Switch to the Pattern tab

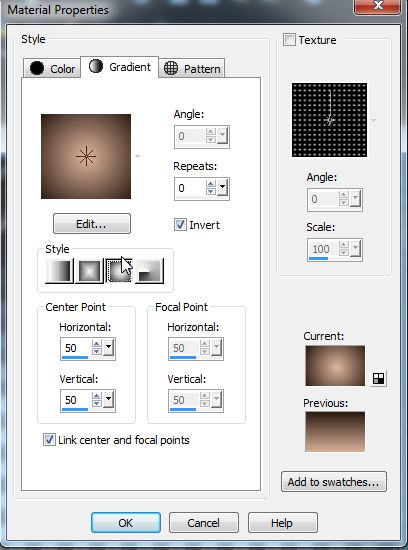pos(192,68)
